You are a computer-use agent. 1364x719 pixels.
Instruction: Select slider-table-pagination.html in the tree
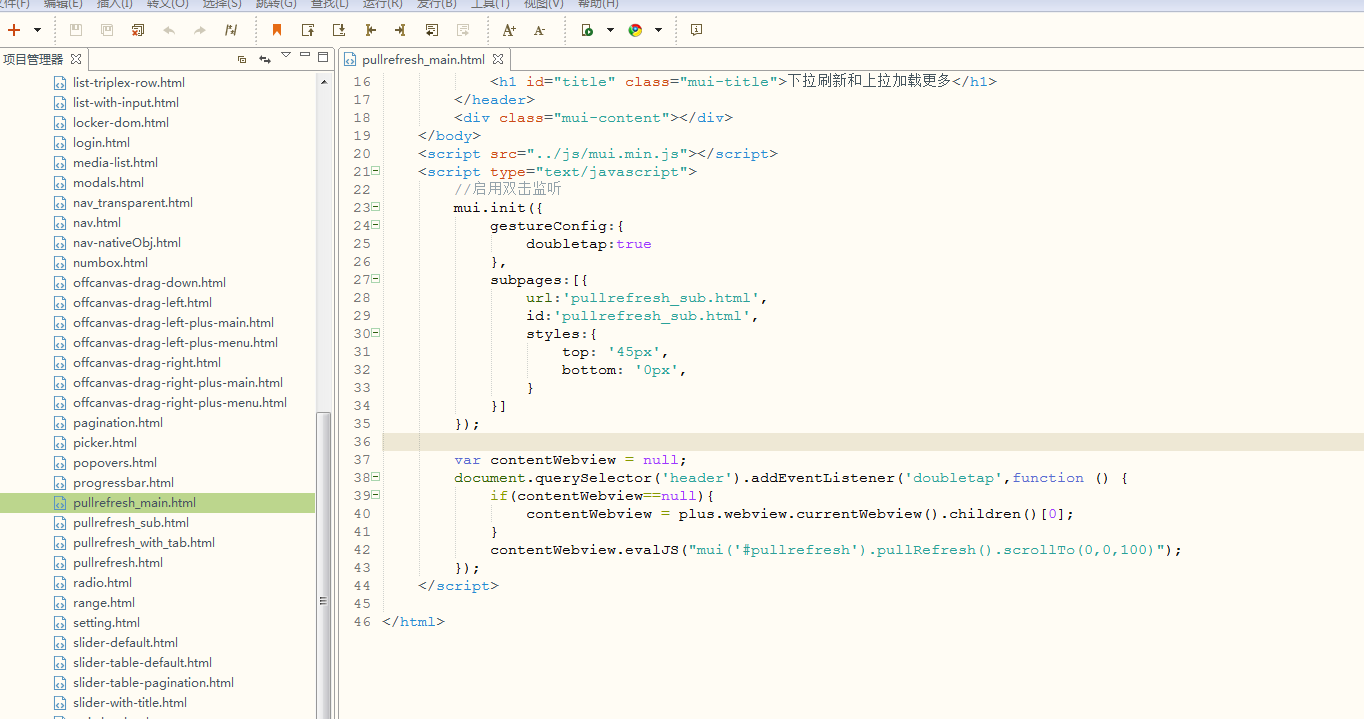coord(153,682)
